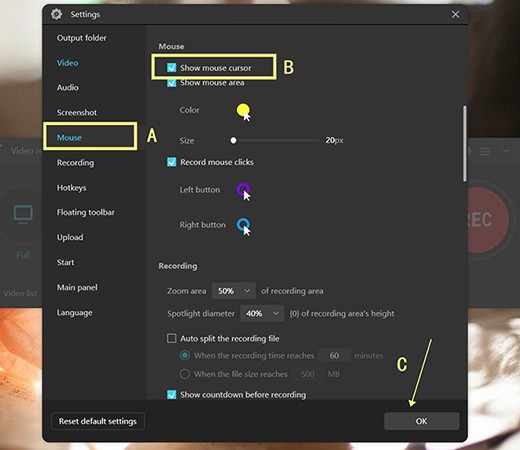Select 'When the recording time reaches' radio

pos(185,355)
